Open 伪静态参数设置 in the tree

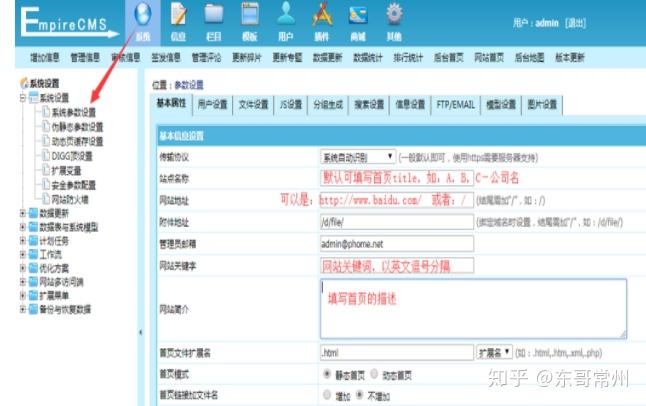pos(77,127)
